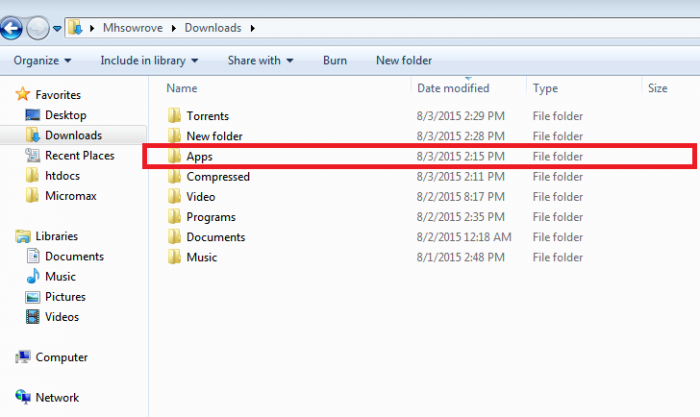Click the Libraries icon in navigation pane
Screen dimensions: 700x417
point(23,236)
